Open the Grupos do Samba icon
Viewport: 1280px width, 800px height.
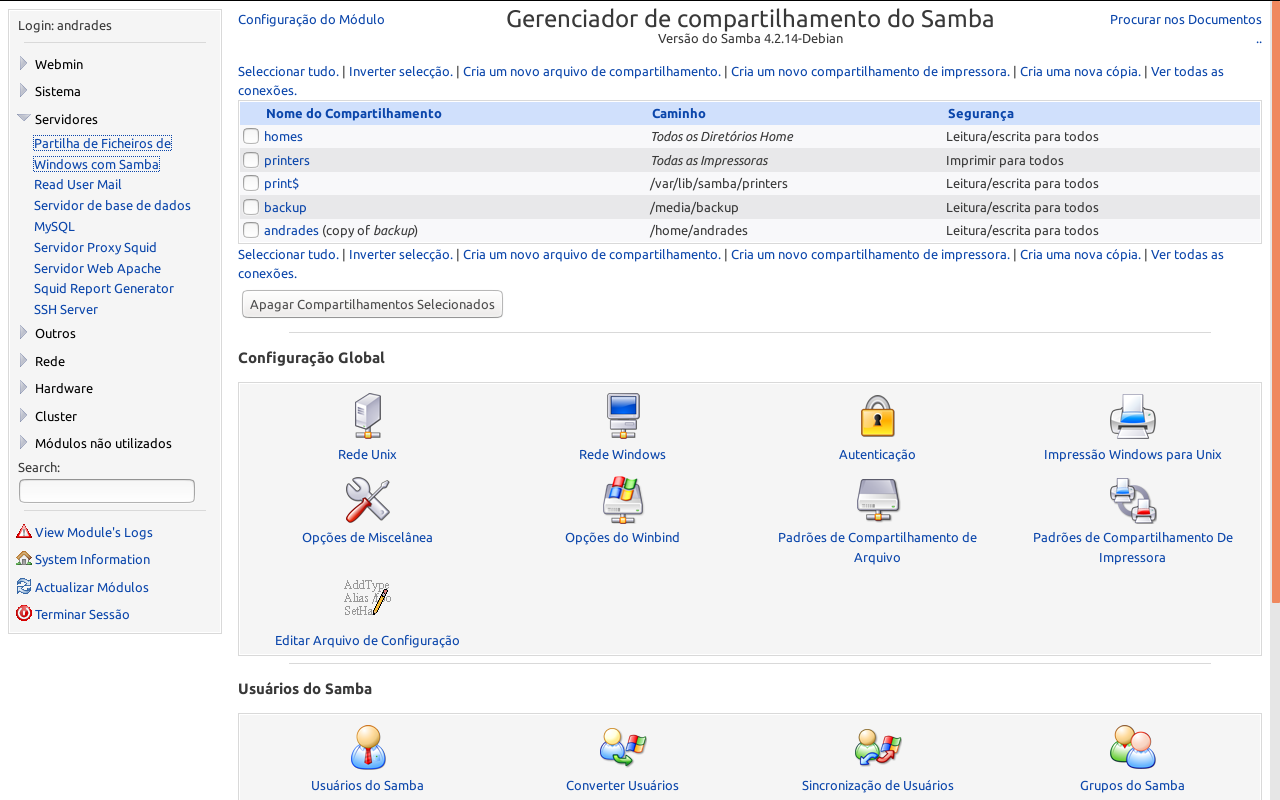tap(1133, 748)
